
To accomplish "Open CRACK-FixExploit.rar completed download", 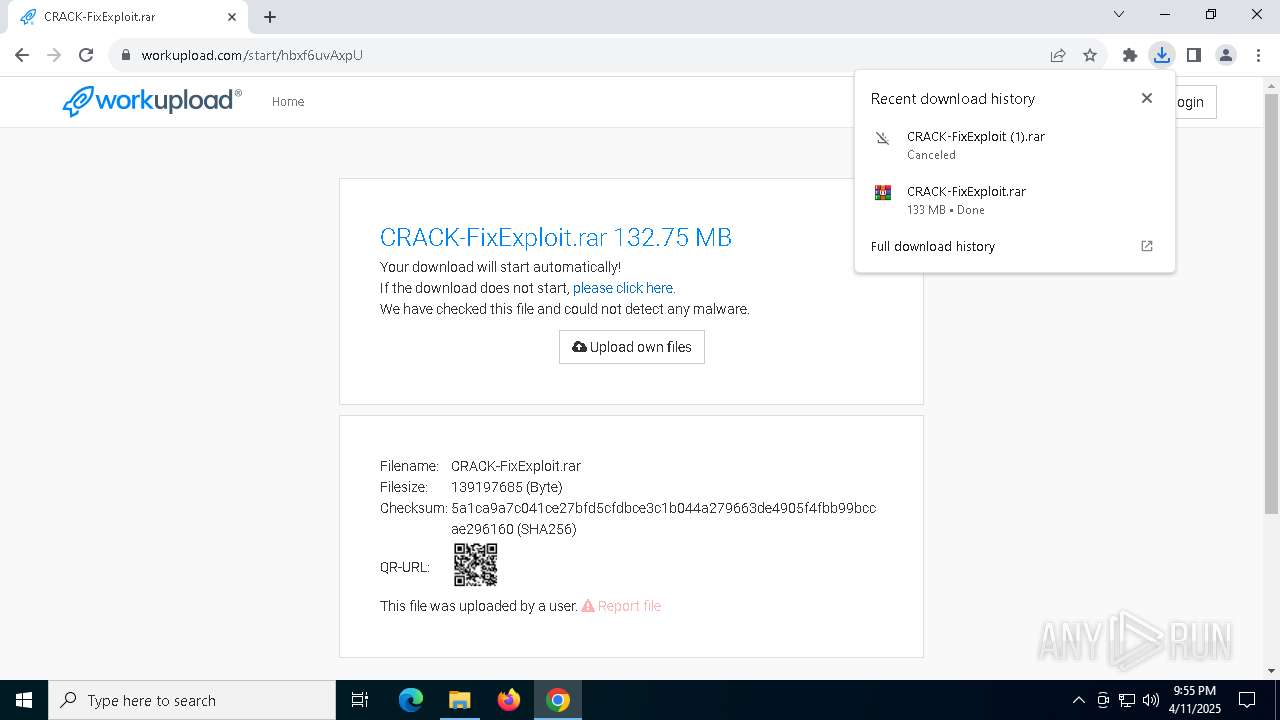I will [1014, 200].
